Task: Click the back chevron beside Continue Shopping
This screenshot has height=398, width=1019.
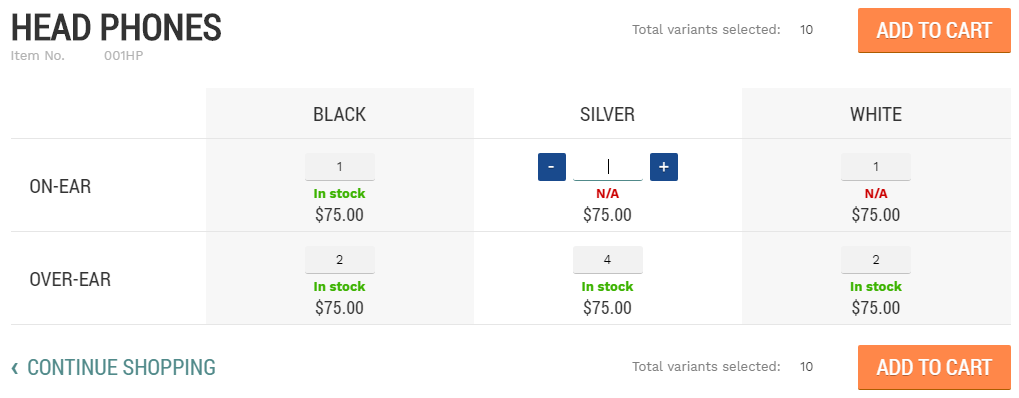Action: pyautogui.click(x=15, y=368)
